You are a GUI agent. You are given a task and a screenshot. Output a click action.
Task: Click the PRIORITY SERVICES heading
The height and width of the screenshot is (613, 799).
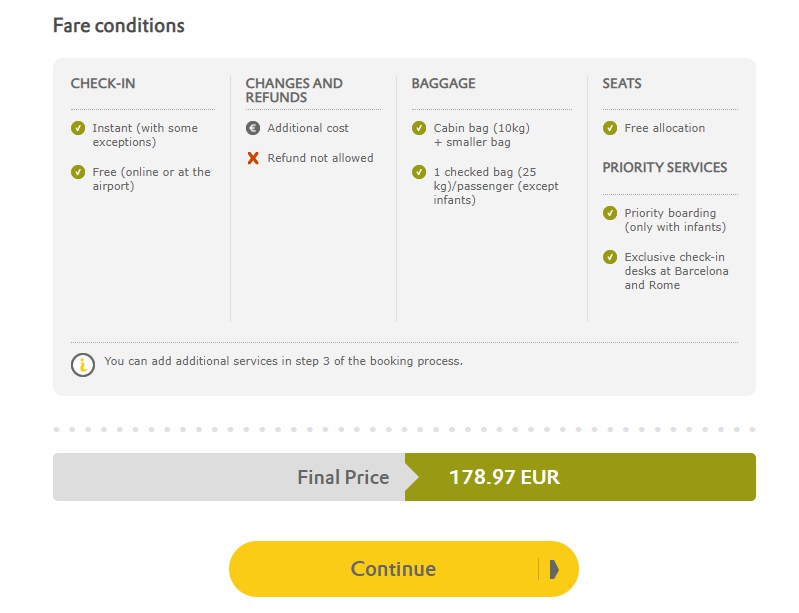pos(664,168)
